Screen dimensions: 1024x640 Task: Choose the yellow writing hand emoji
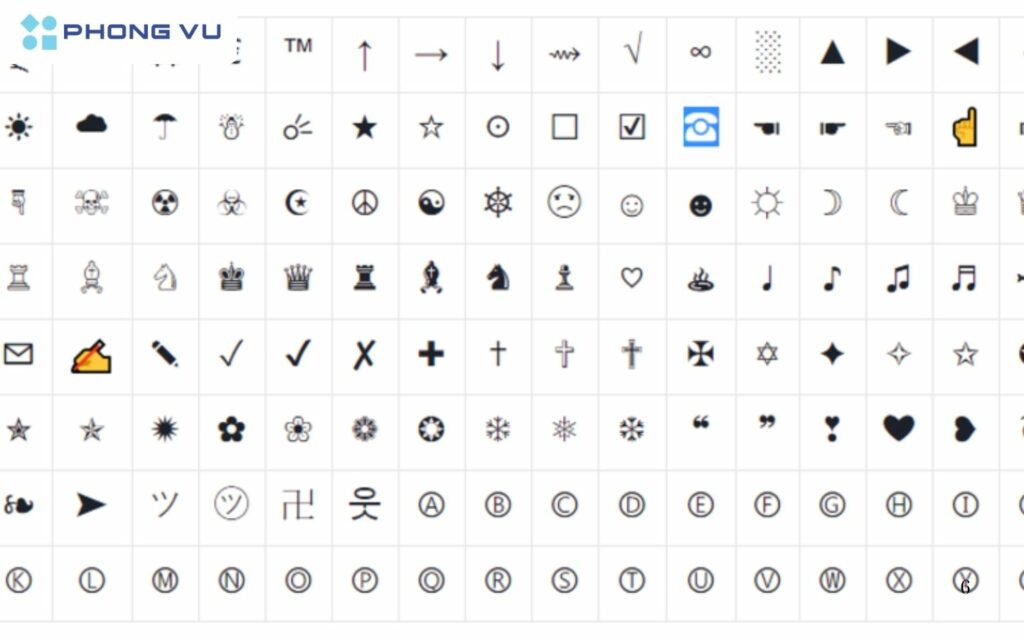coord(92,355)
